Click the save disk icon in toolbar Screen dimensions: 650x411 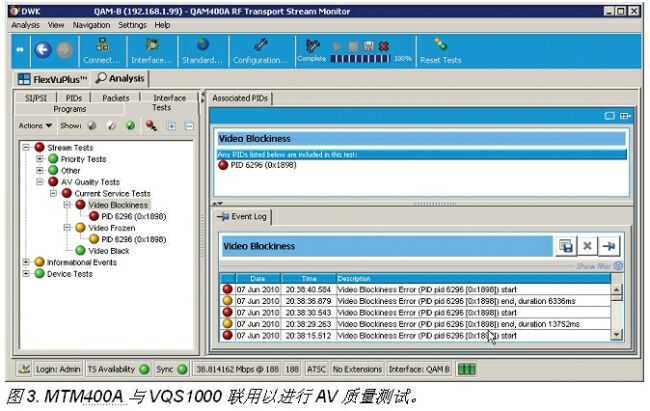369,46
